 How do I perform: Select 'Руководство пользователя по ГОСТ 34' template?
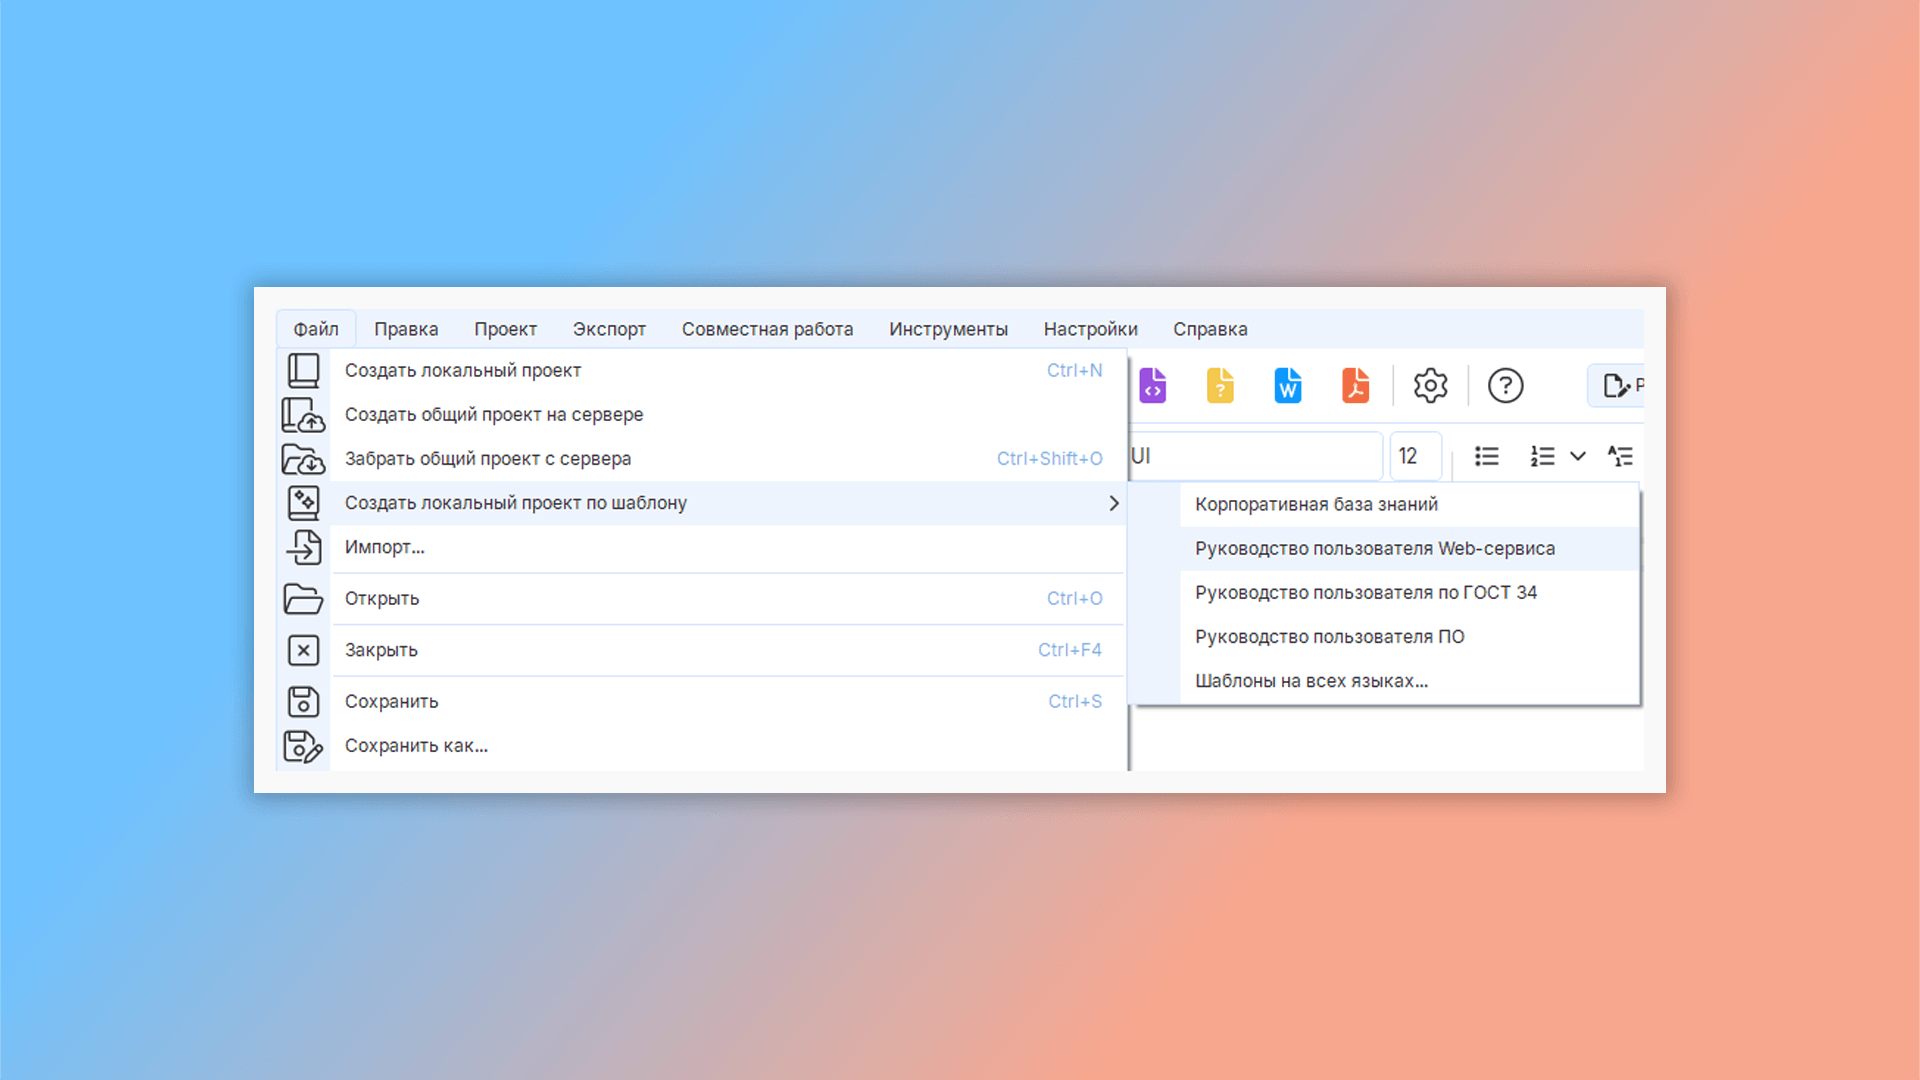click(x=1365, y=592)
